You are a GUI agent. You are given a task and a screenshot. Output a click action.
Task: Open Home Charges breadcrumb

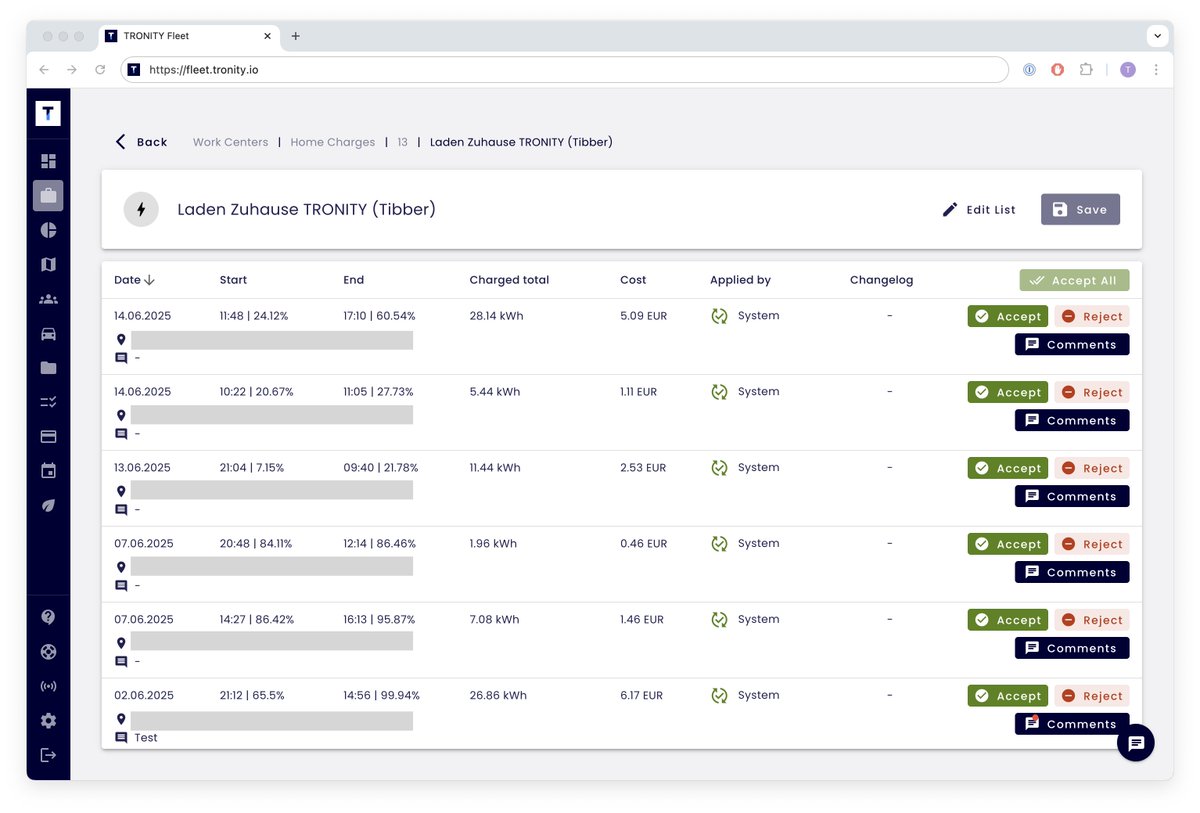tap(332, 142)
